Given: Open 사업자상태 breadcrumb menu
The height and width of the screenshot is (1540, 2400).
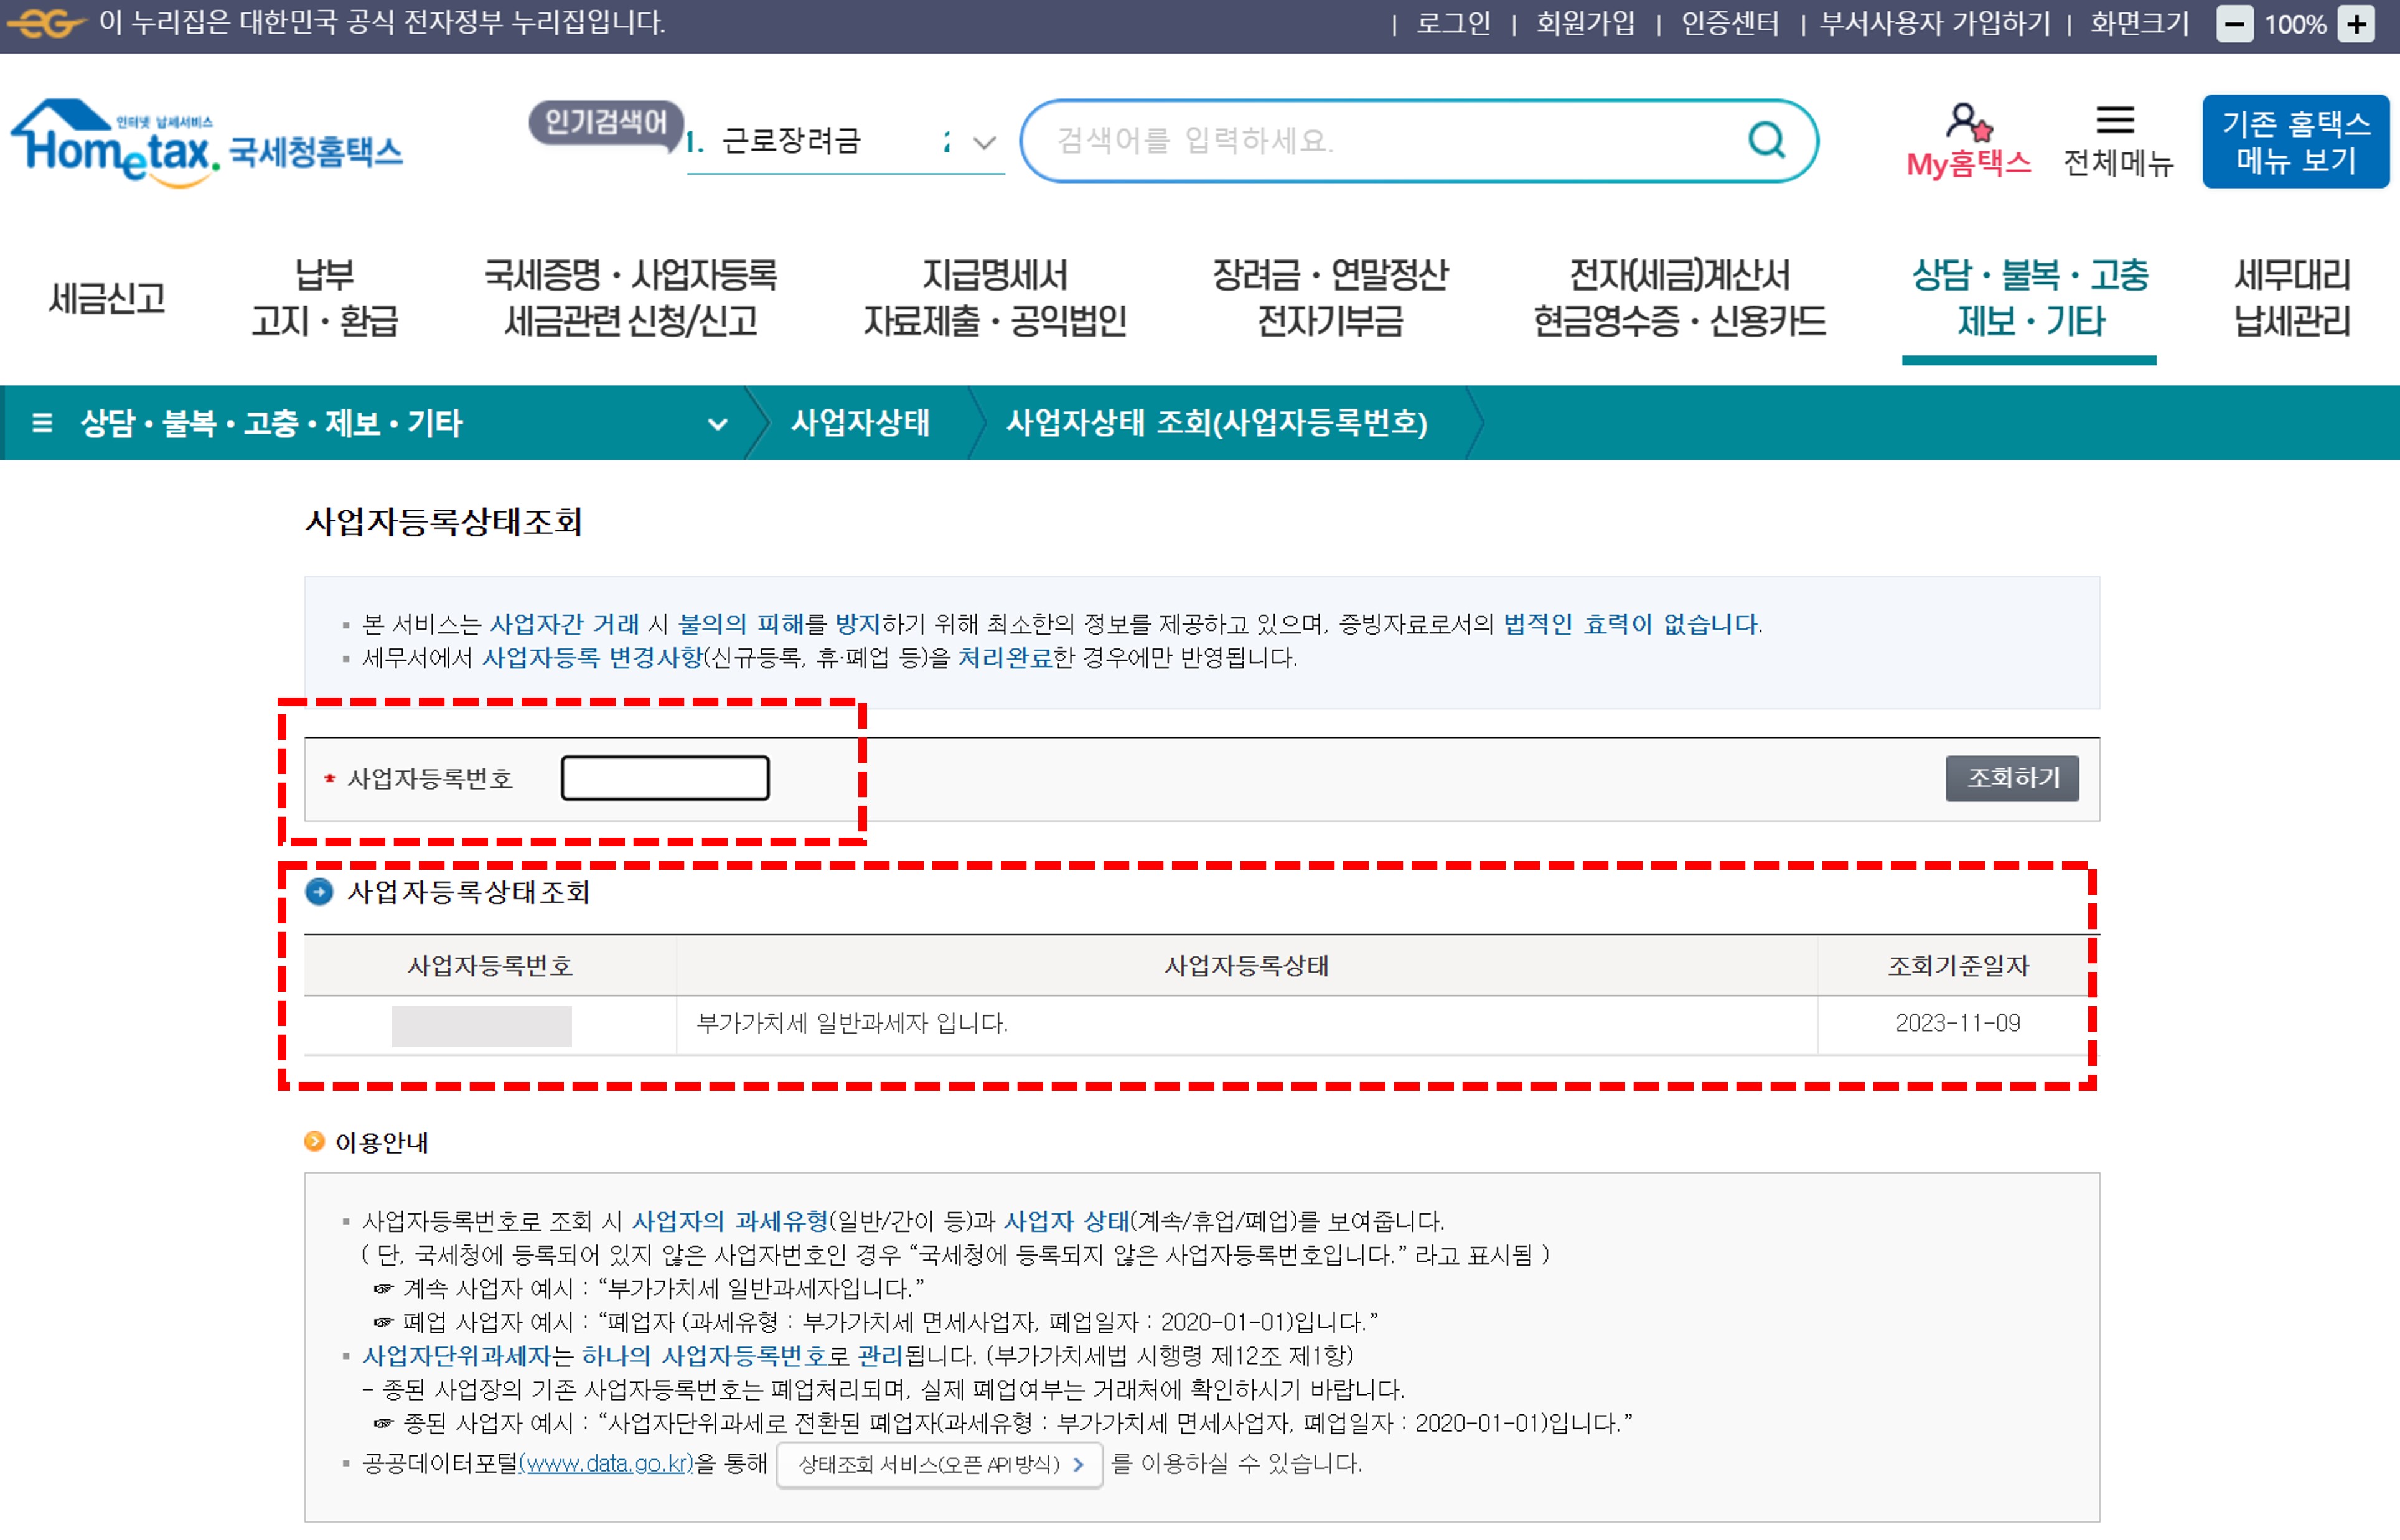Looking at the screenshot, I should 860,423.
